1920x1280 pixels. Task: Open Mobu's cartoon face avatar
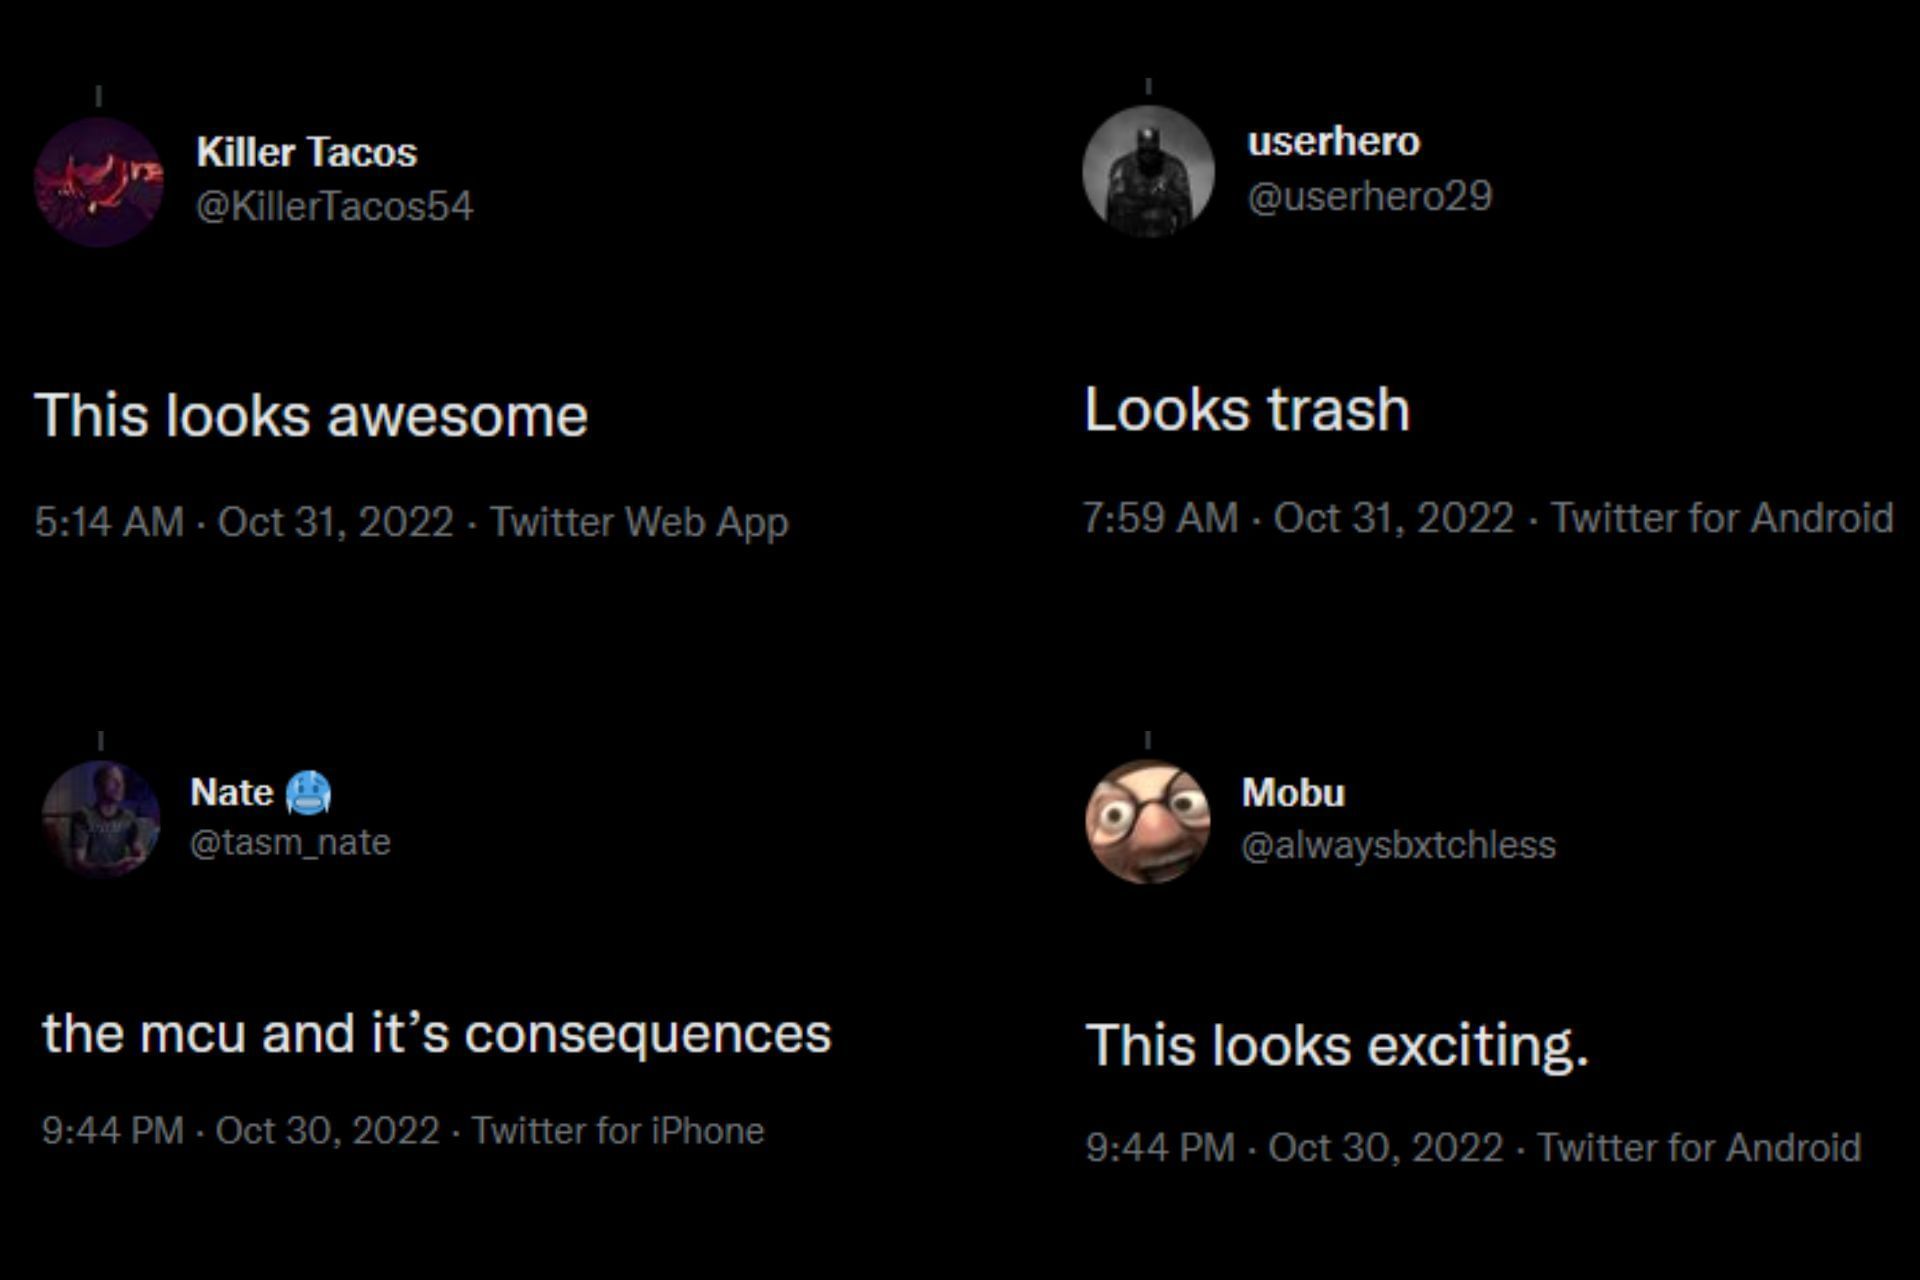pos(1148,821)
